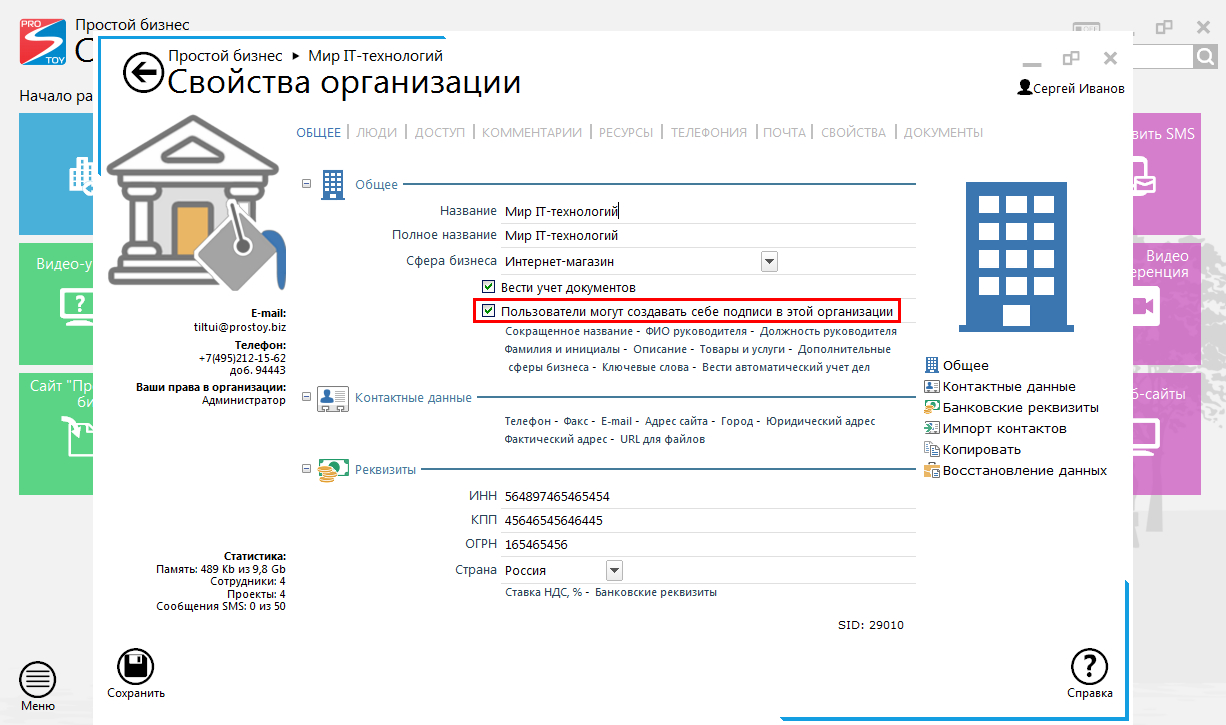Click the Сокращенное название link
This screenshot has height=725, width=1226.
[568, 331]
